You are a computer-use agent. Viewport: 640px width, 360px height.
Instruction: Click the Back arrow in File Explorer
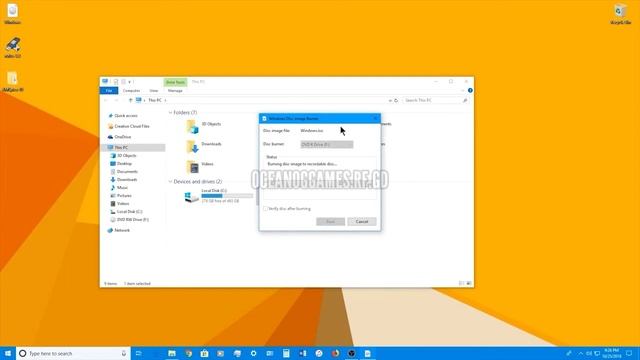(x=106, y=100)
